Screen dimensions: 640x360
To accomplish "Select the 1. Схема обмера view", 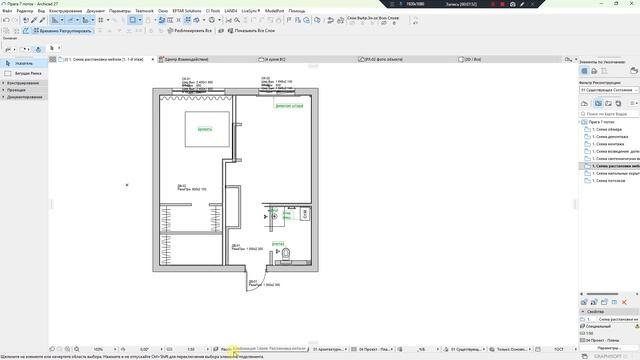I will click(x=607, y=129).
